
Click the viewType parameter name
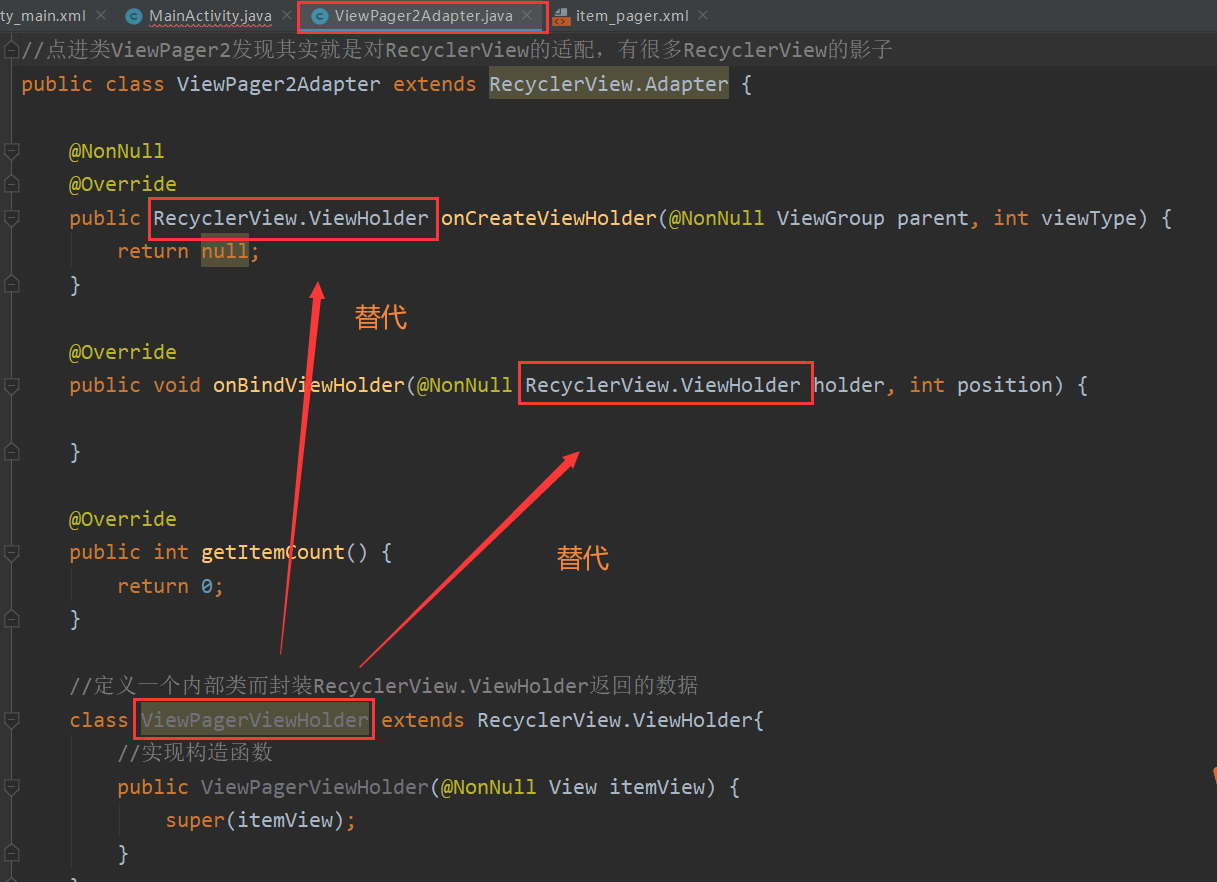[x=1089, y=218]
